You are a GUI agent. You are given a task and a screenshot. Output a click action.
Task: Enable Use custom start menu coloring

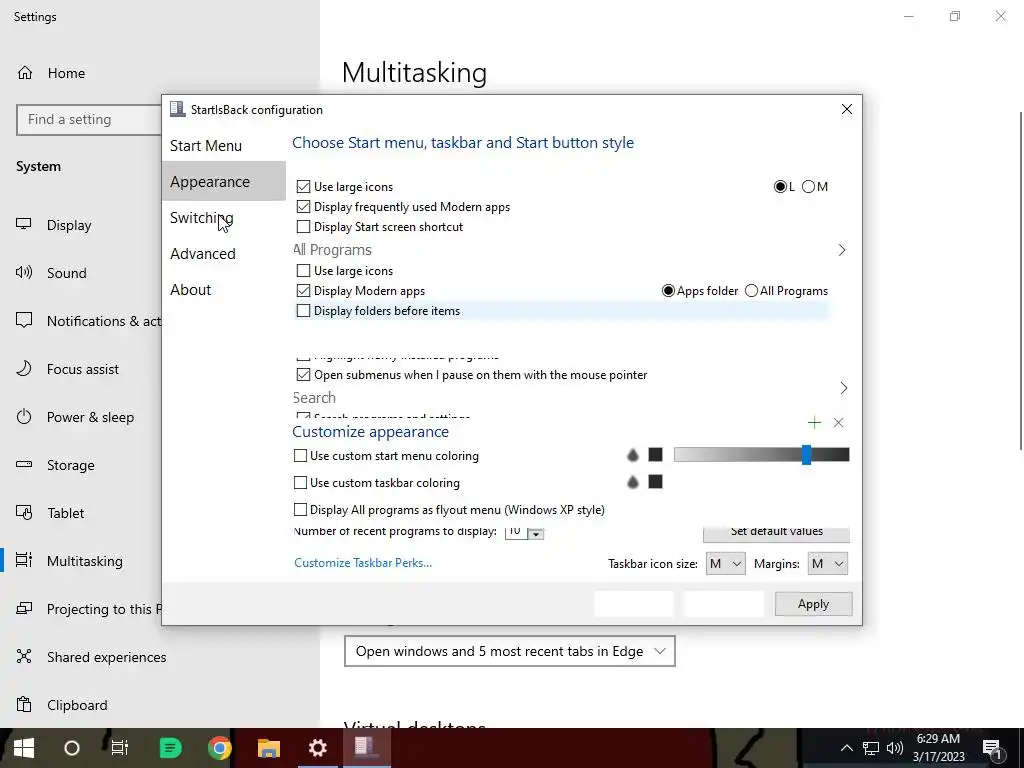pos(300,456)
